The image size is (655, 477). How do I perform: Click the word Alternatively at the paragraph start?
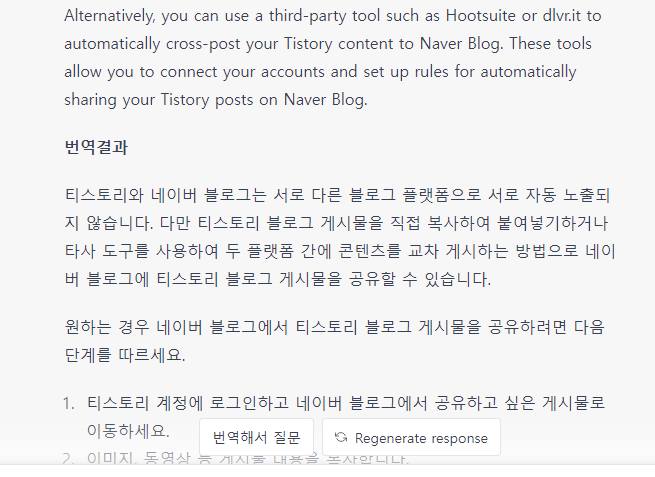[109, 16]
